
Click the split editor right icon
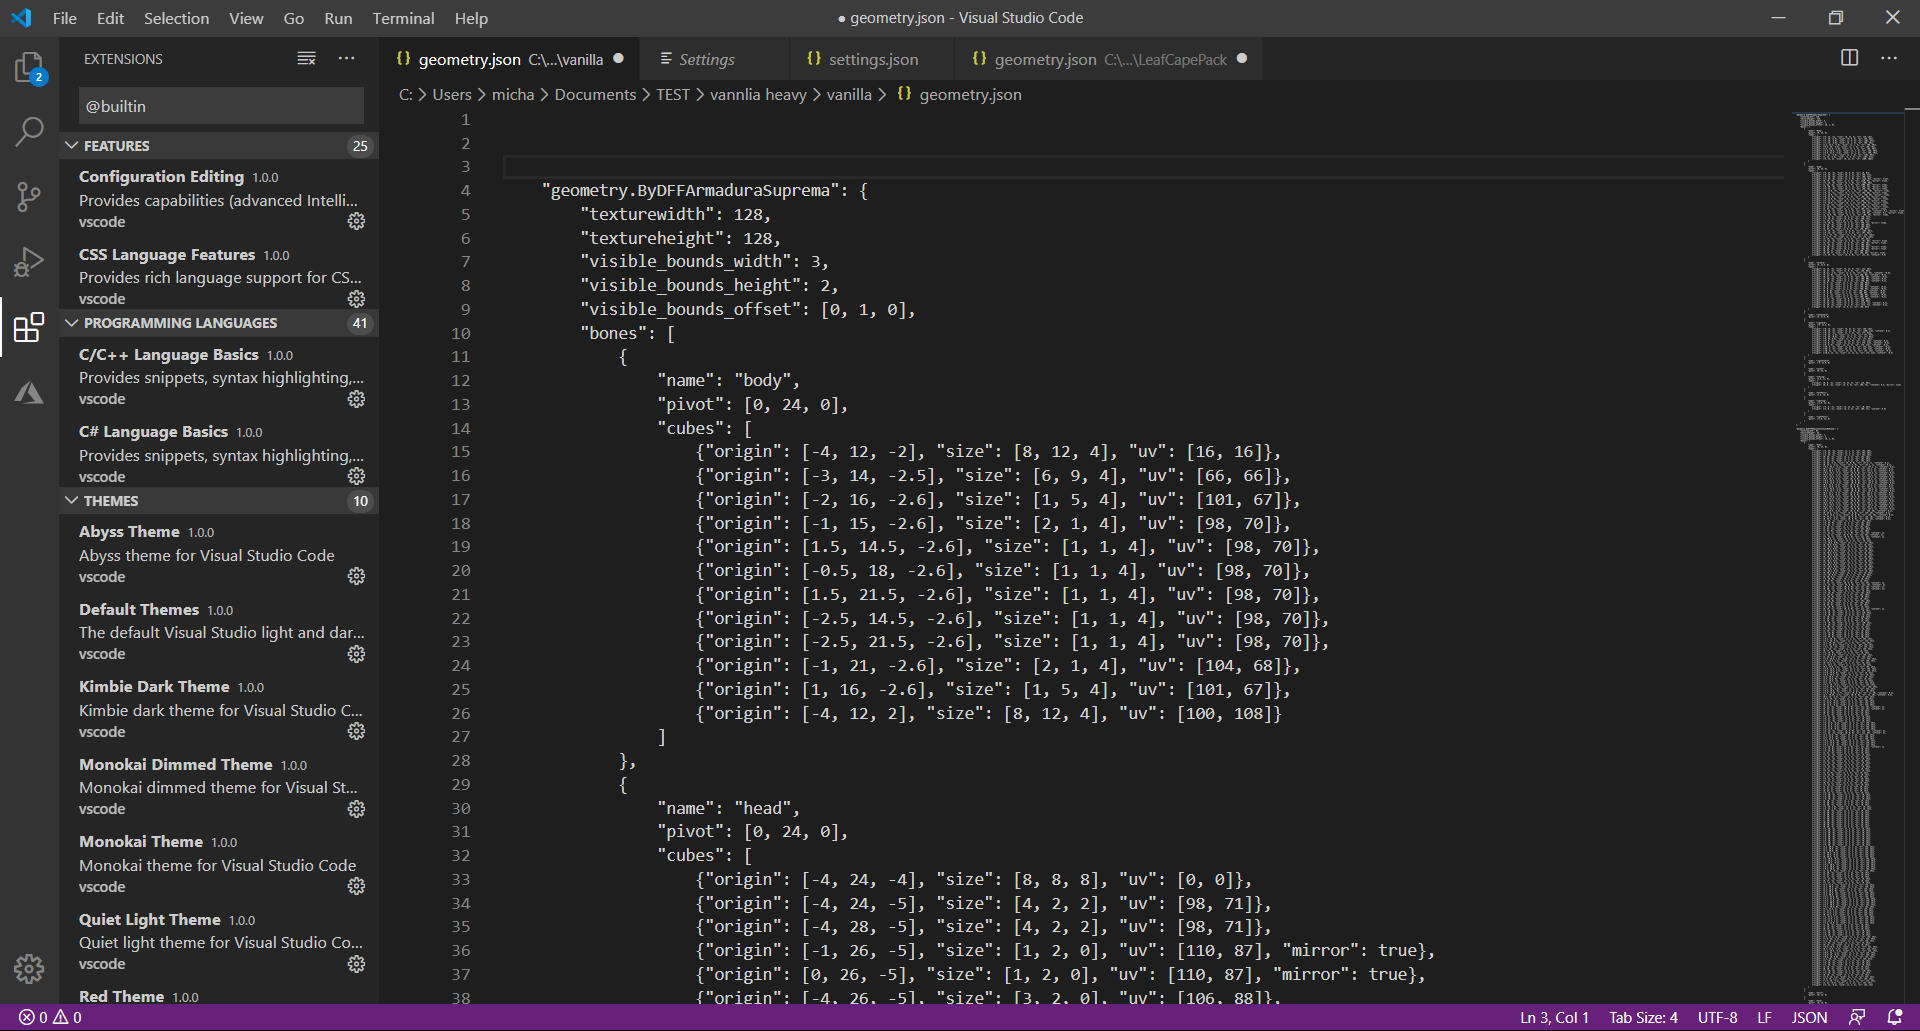pyautogui.click(x=1849, y=58)
